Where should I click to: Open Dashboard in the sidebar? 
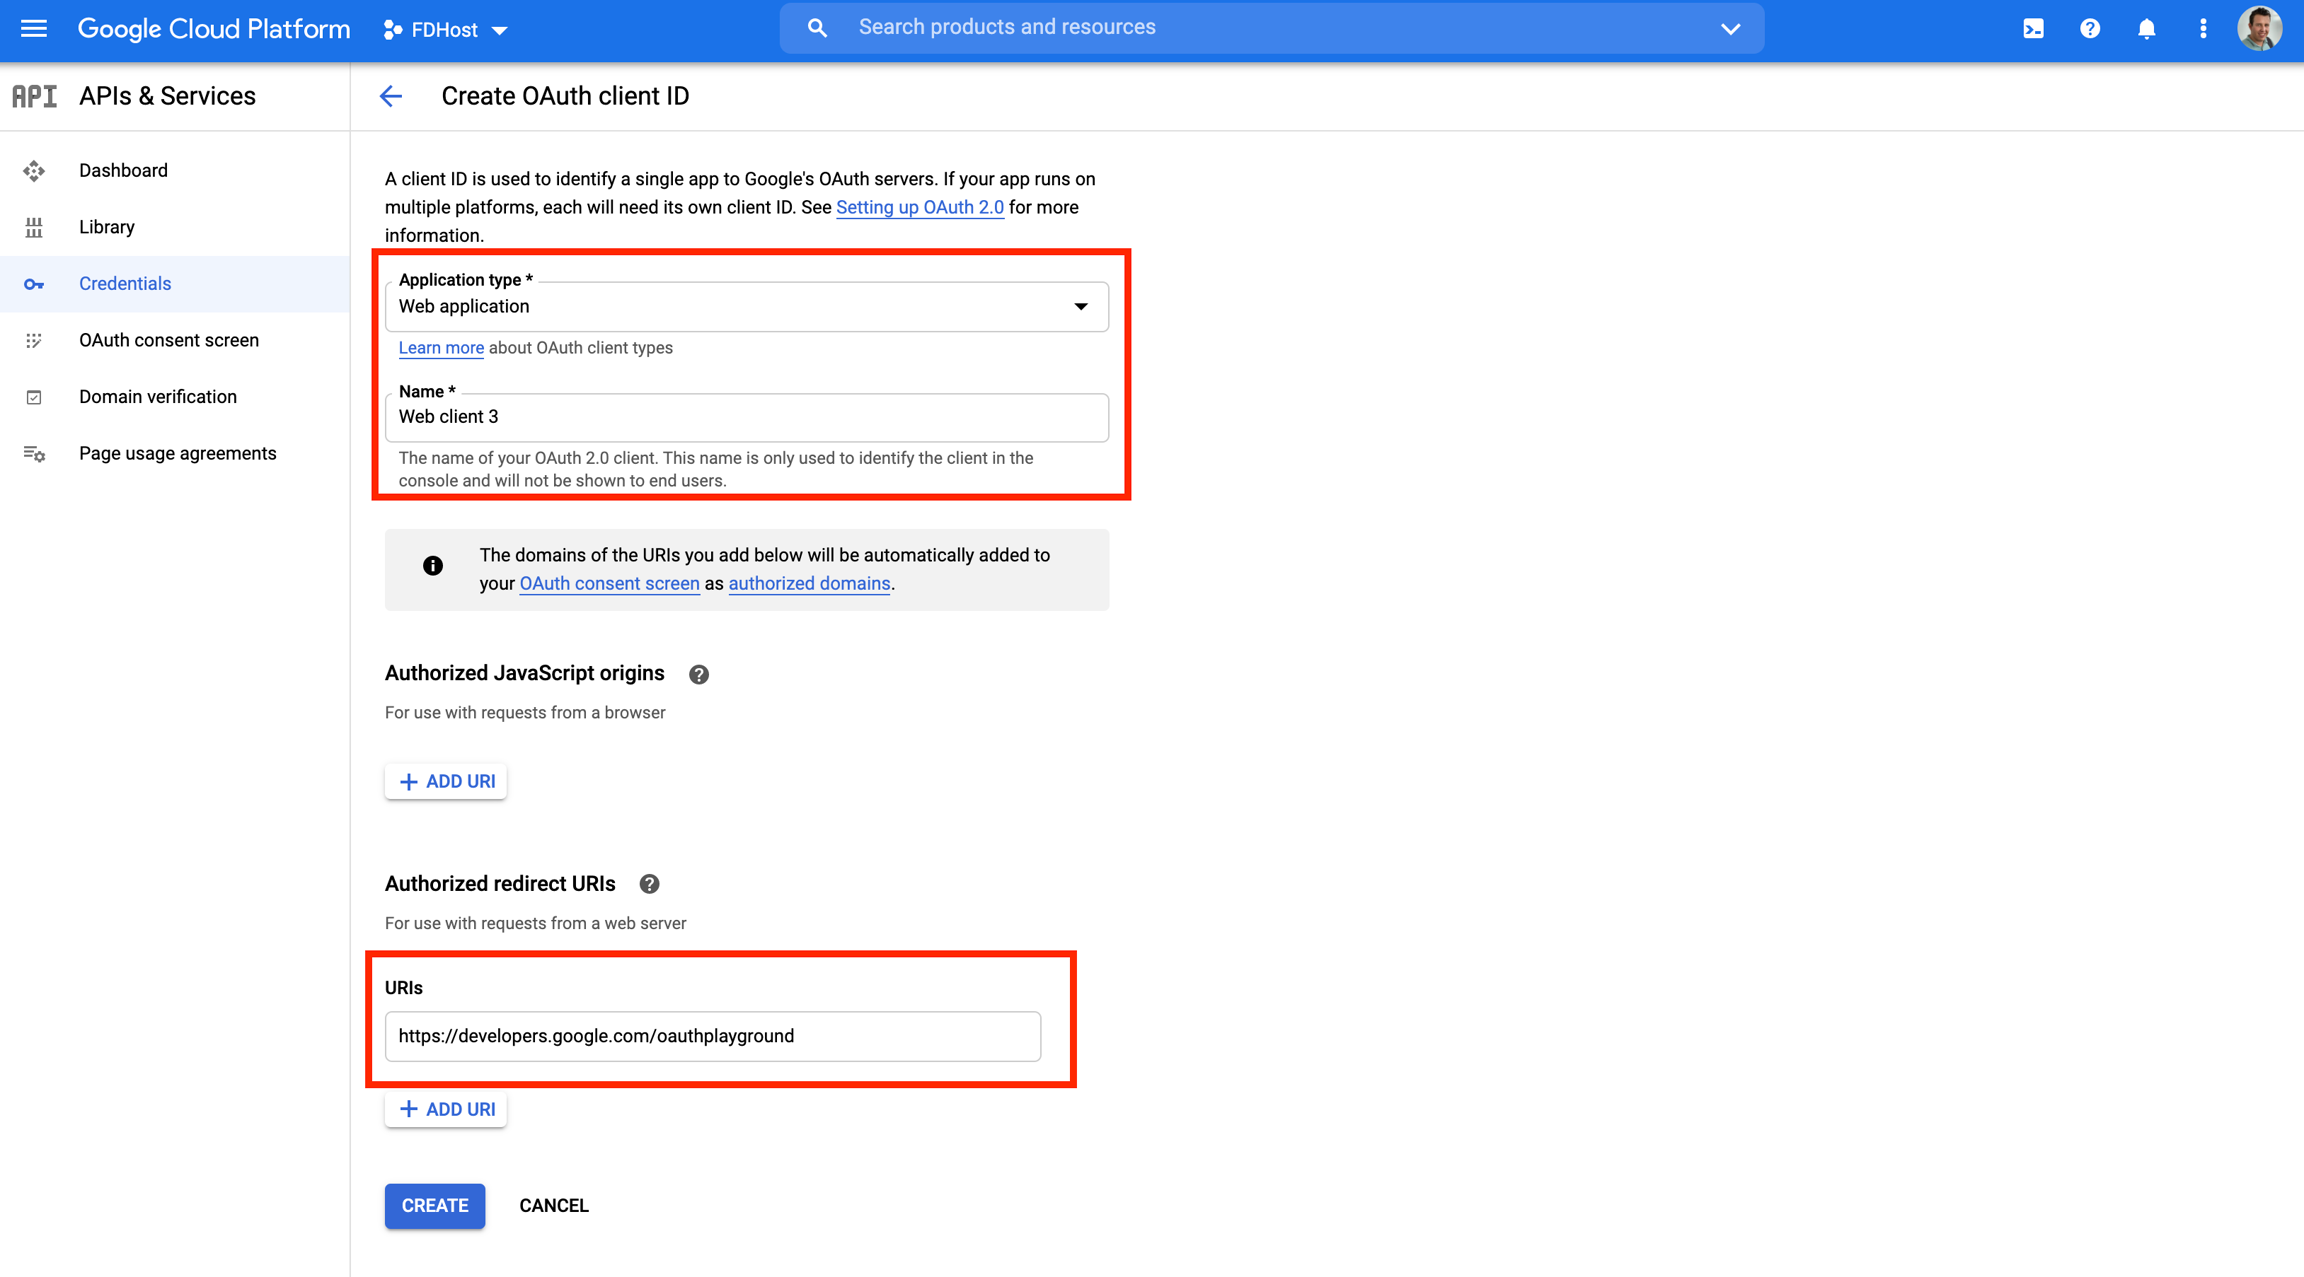(x=123, y=170)
